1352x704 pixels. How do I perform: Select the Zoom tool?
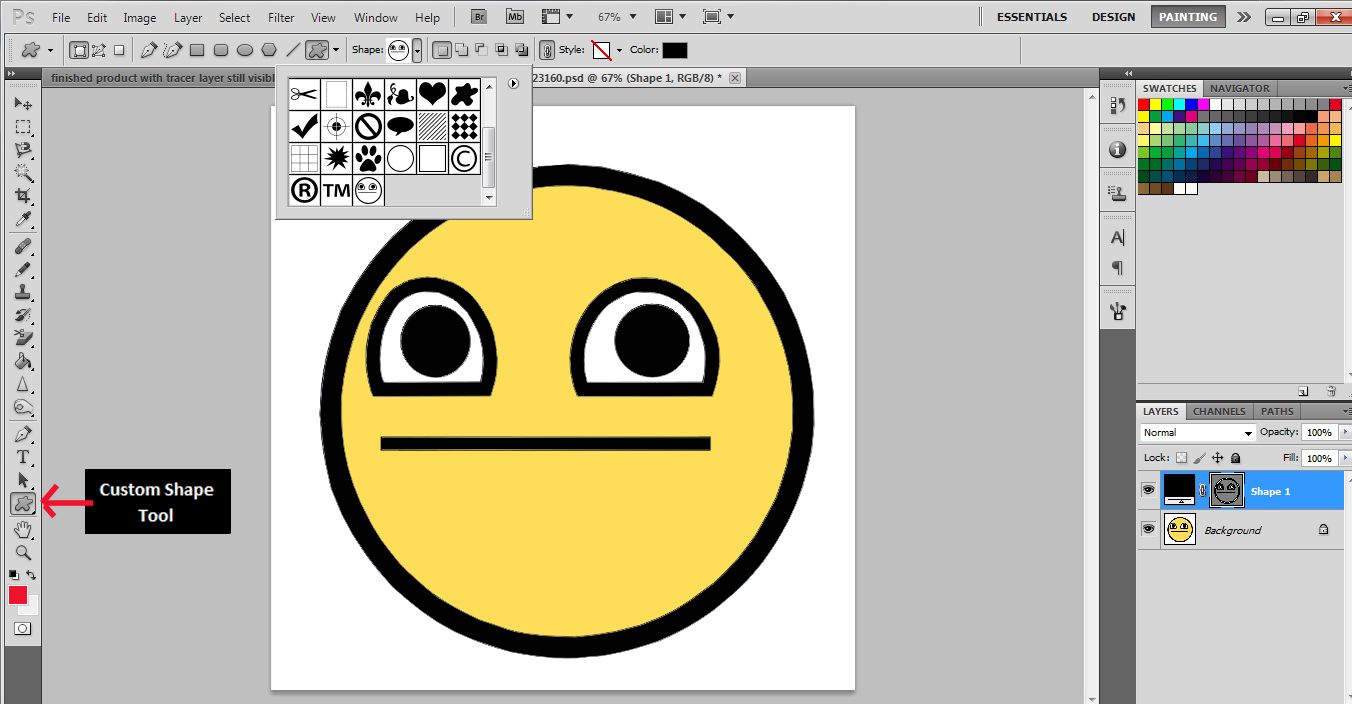(22, 551)
